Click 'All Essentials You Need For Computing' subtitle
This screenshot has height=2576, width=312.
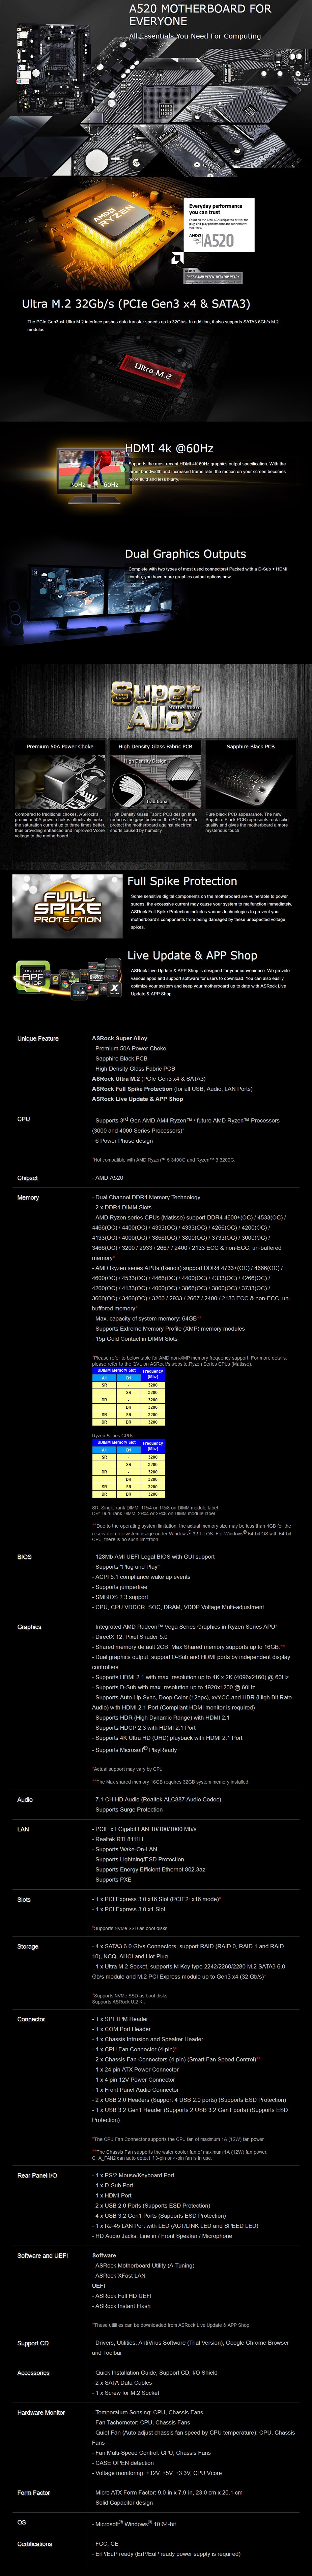click(195, 36)
